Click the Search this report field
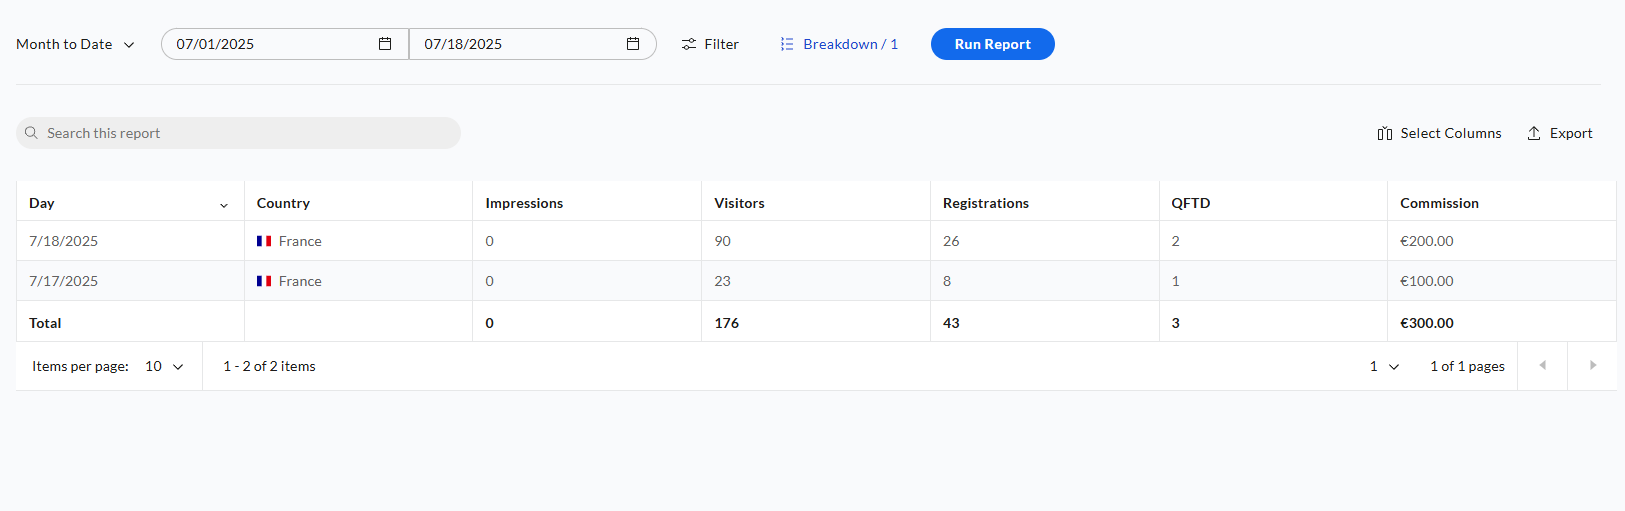This screenshot has width=1625, height=511. click(238, 133)
